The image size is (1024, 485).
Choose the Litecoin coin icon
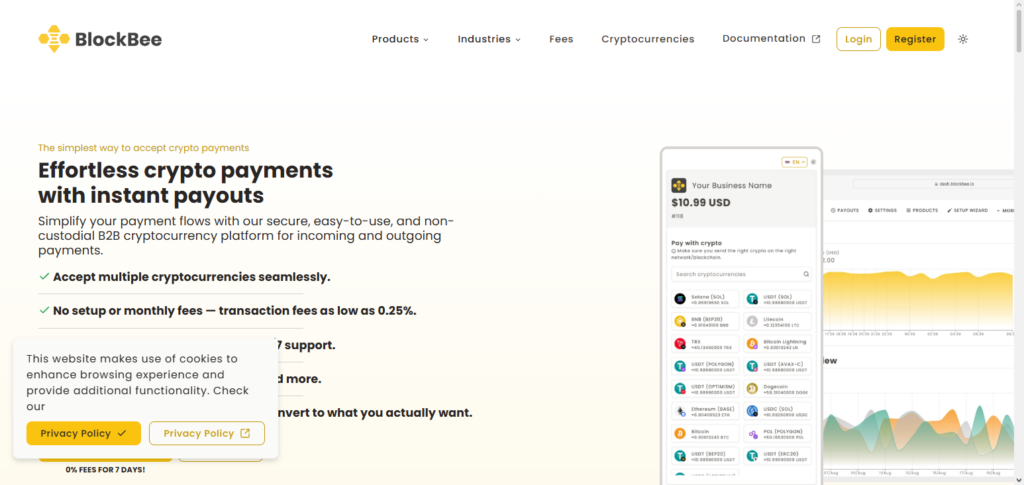tap(752, 321)
